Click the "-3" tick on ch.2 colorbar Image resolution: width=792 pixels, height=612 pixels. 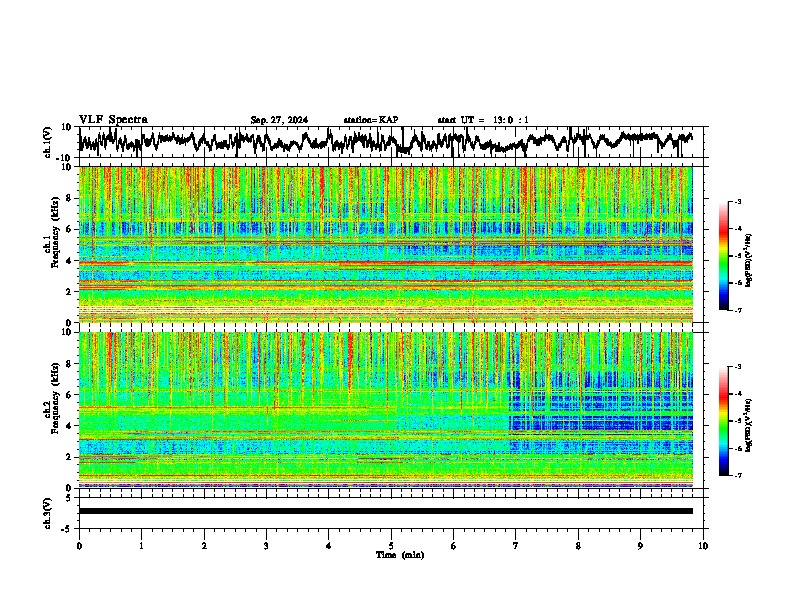coord(738,367)
